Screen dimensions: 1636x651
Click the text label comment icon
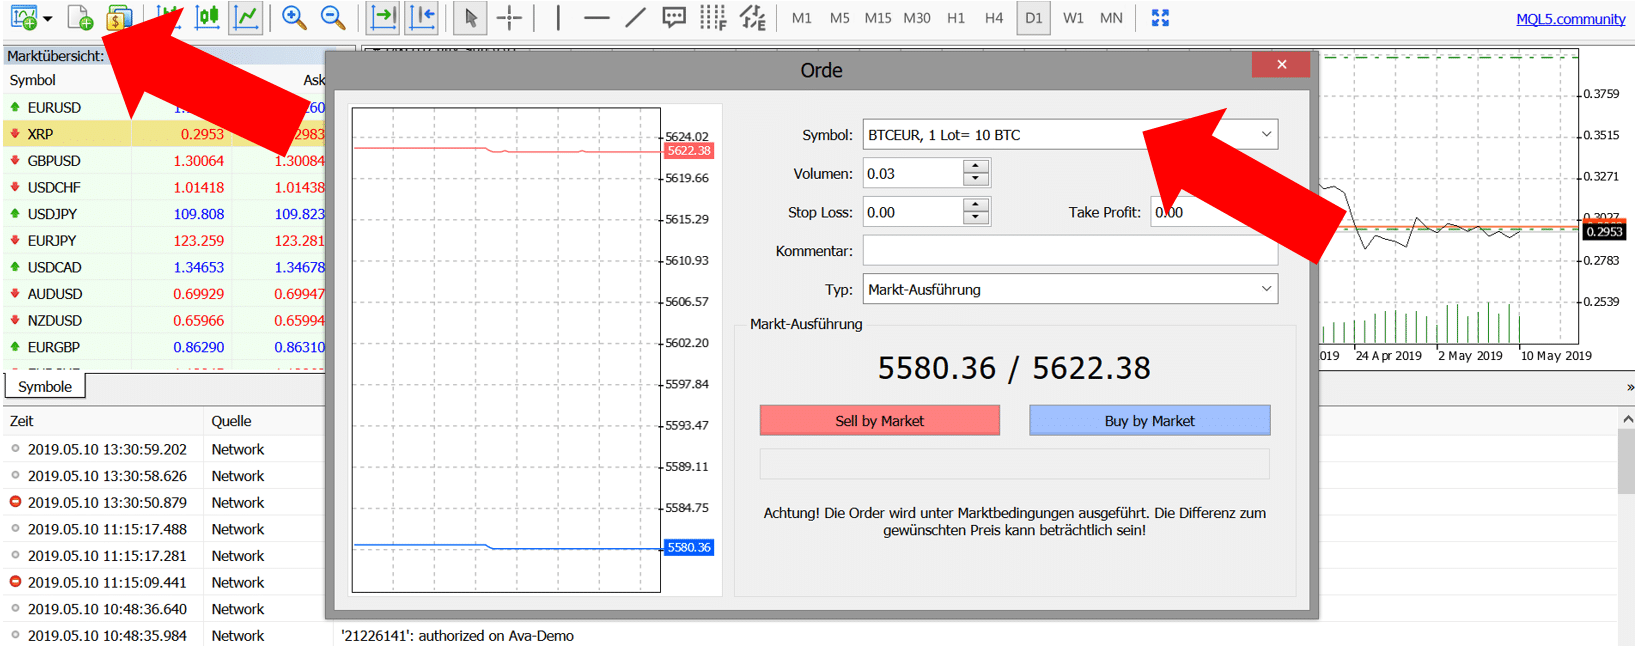pyautogui.click(x=674, y=18)
